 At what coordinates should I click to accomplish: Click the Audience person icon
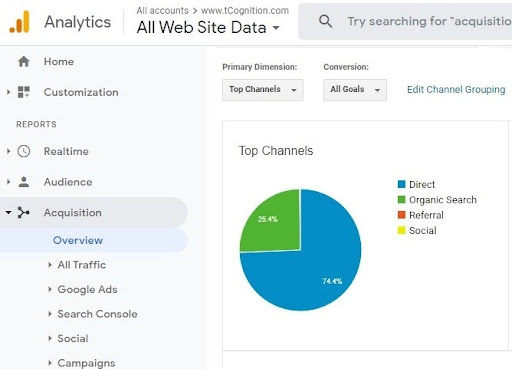pyautogui.click(x=24, y=182)
